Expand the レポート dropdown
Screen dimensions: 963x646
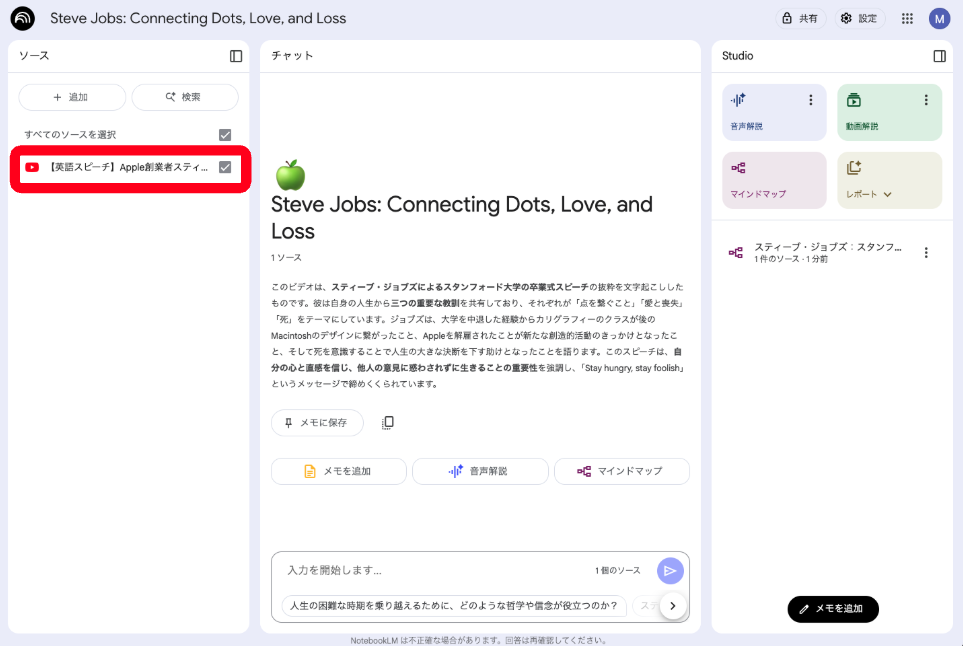tap(887, 194)
